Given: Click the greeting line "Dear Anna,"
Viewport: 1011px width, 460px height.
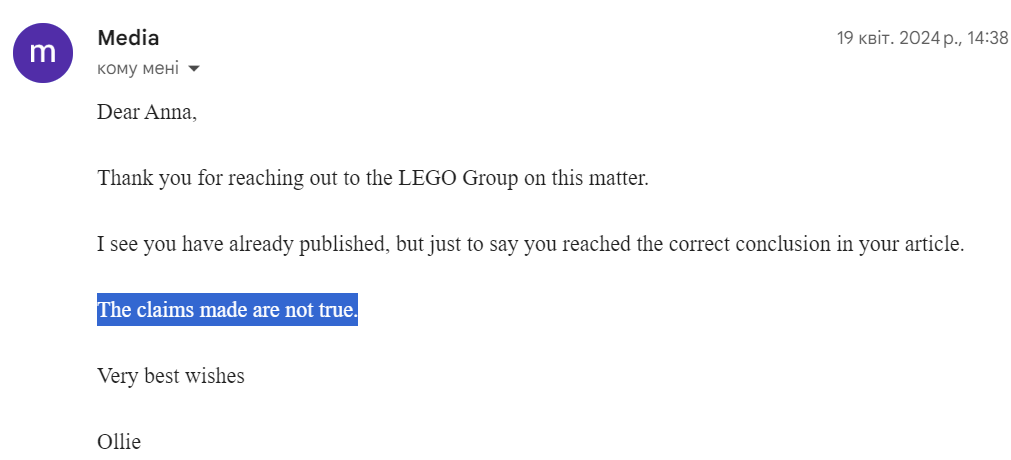Looking at the screenshot, I should 147,113.
